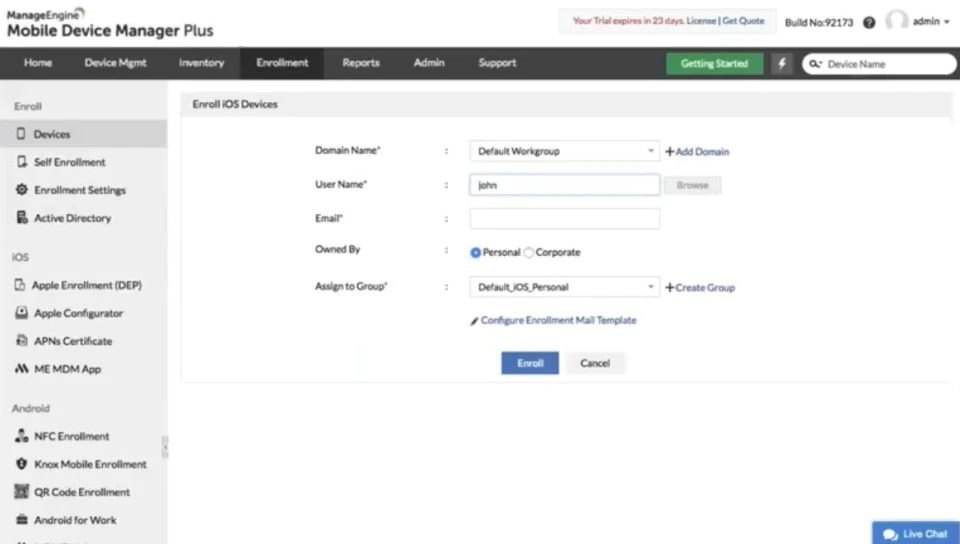Screen dimensions: 960x544
Task: Open Configure Enrollment Mail Template link
Action: click(558, 321)
